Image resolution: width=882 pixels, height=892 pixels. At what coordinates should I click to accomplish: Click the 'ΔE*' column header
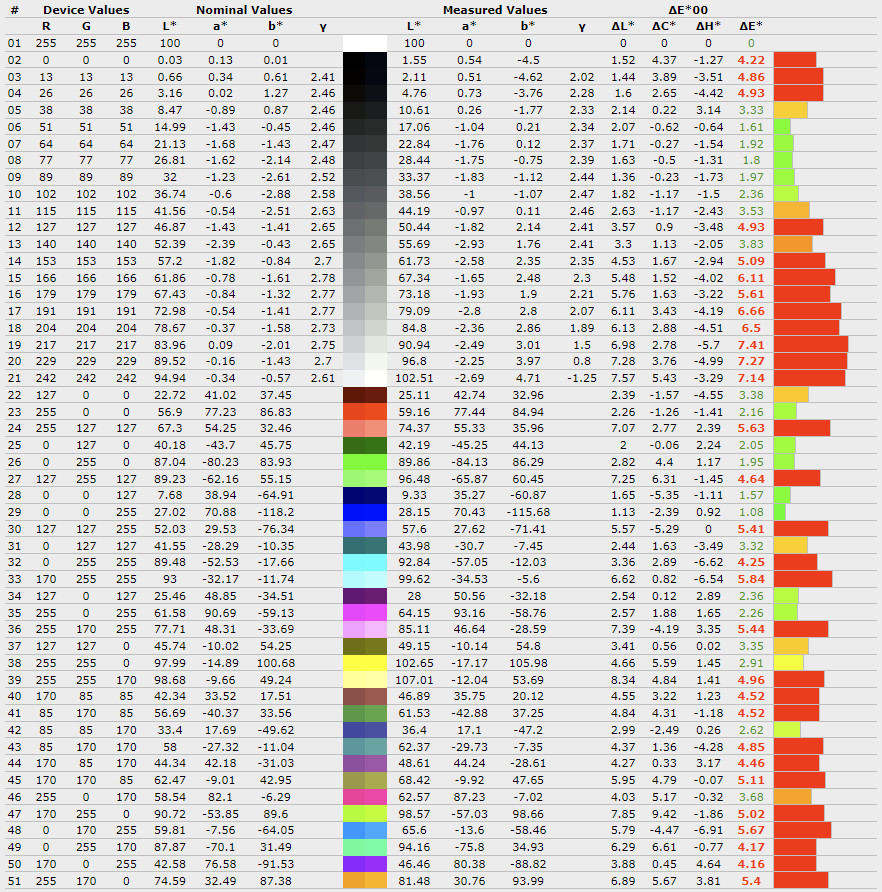click(751, 26)
